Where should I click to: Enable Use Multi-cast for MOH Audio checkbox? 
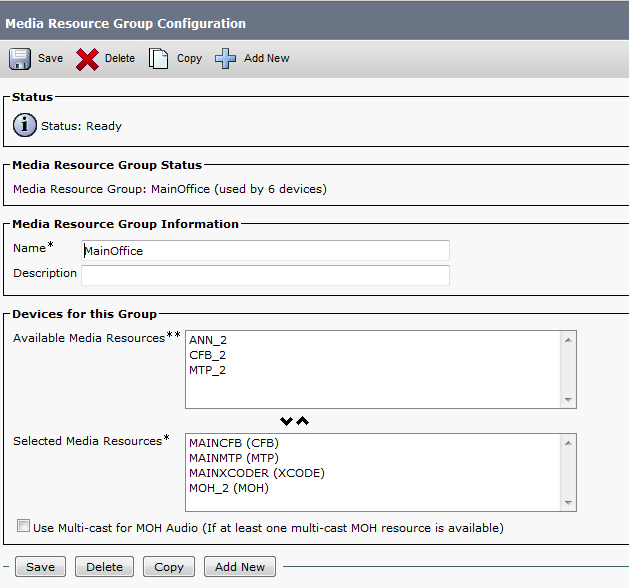tap(23, 527)
